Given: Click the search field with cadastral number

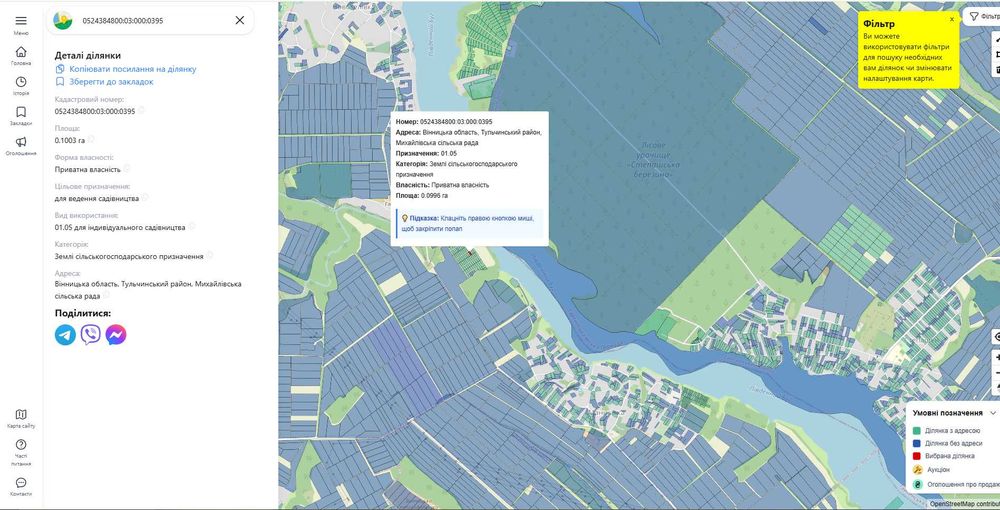Looking at the screenshot, I should coord(153,20).
